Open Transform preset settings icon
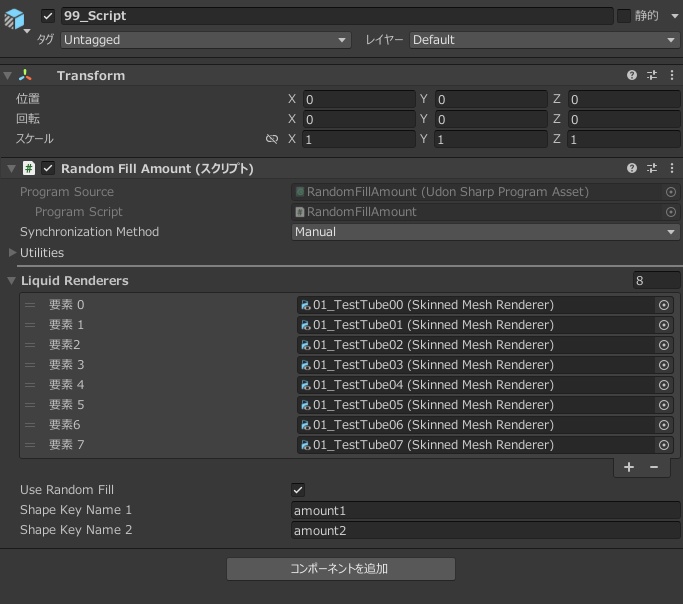This screenshot has height=604, width=683. point(652,75)
